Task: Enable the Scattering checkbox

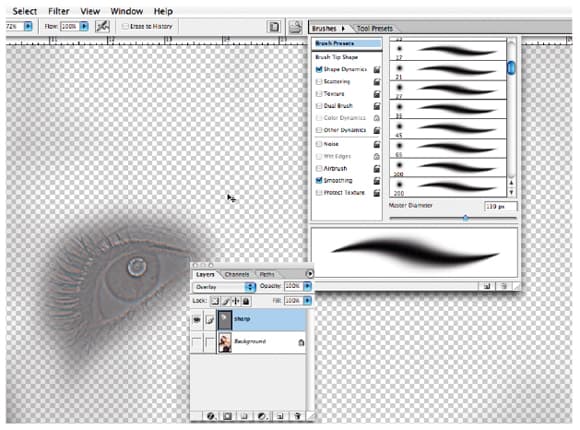Action: (x=319, y=81)
